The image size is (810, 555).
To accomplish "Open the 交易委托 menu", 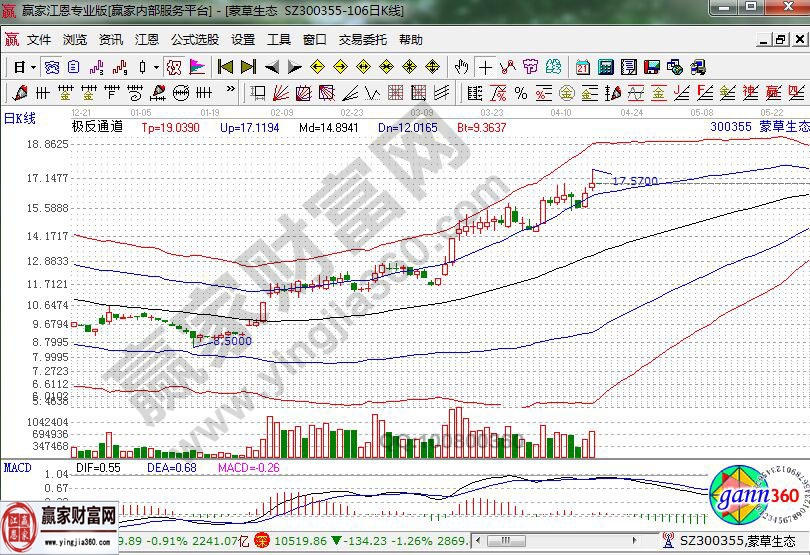I will pyautogui.click(x=362, y=40).
